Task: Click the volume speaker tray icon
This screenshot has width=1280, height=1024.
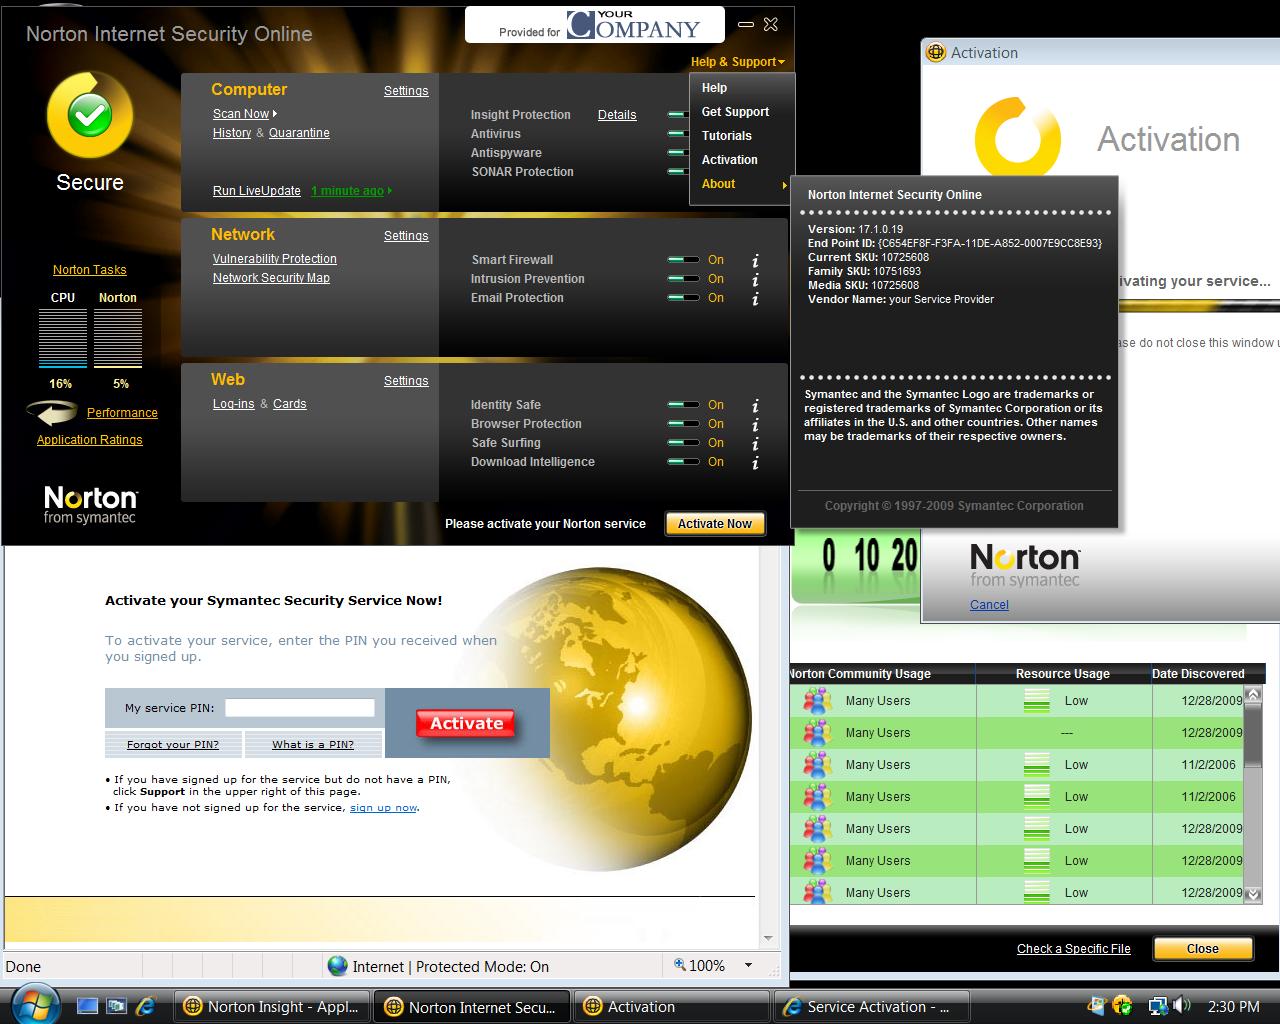Action: pos(1181,1006)
